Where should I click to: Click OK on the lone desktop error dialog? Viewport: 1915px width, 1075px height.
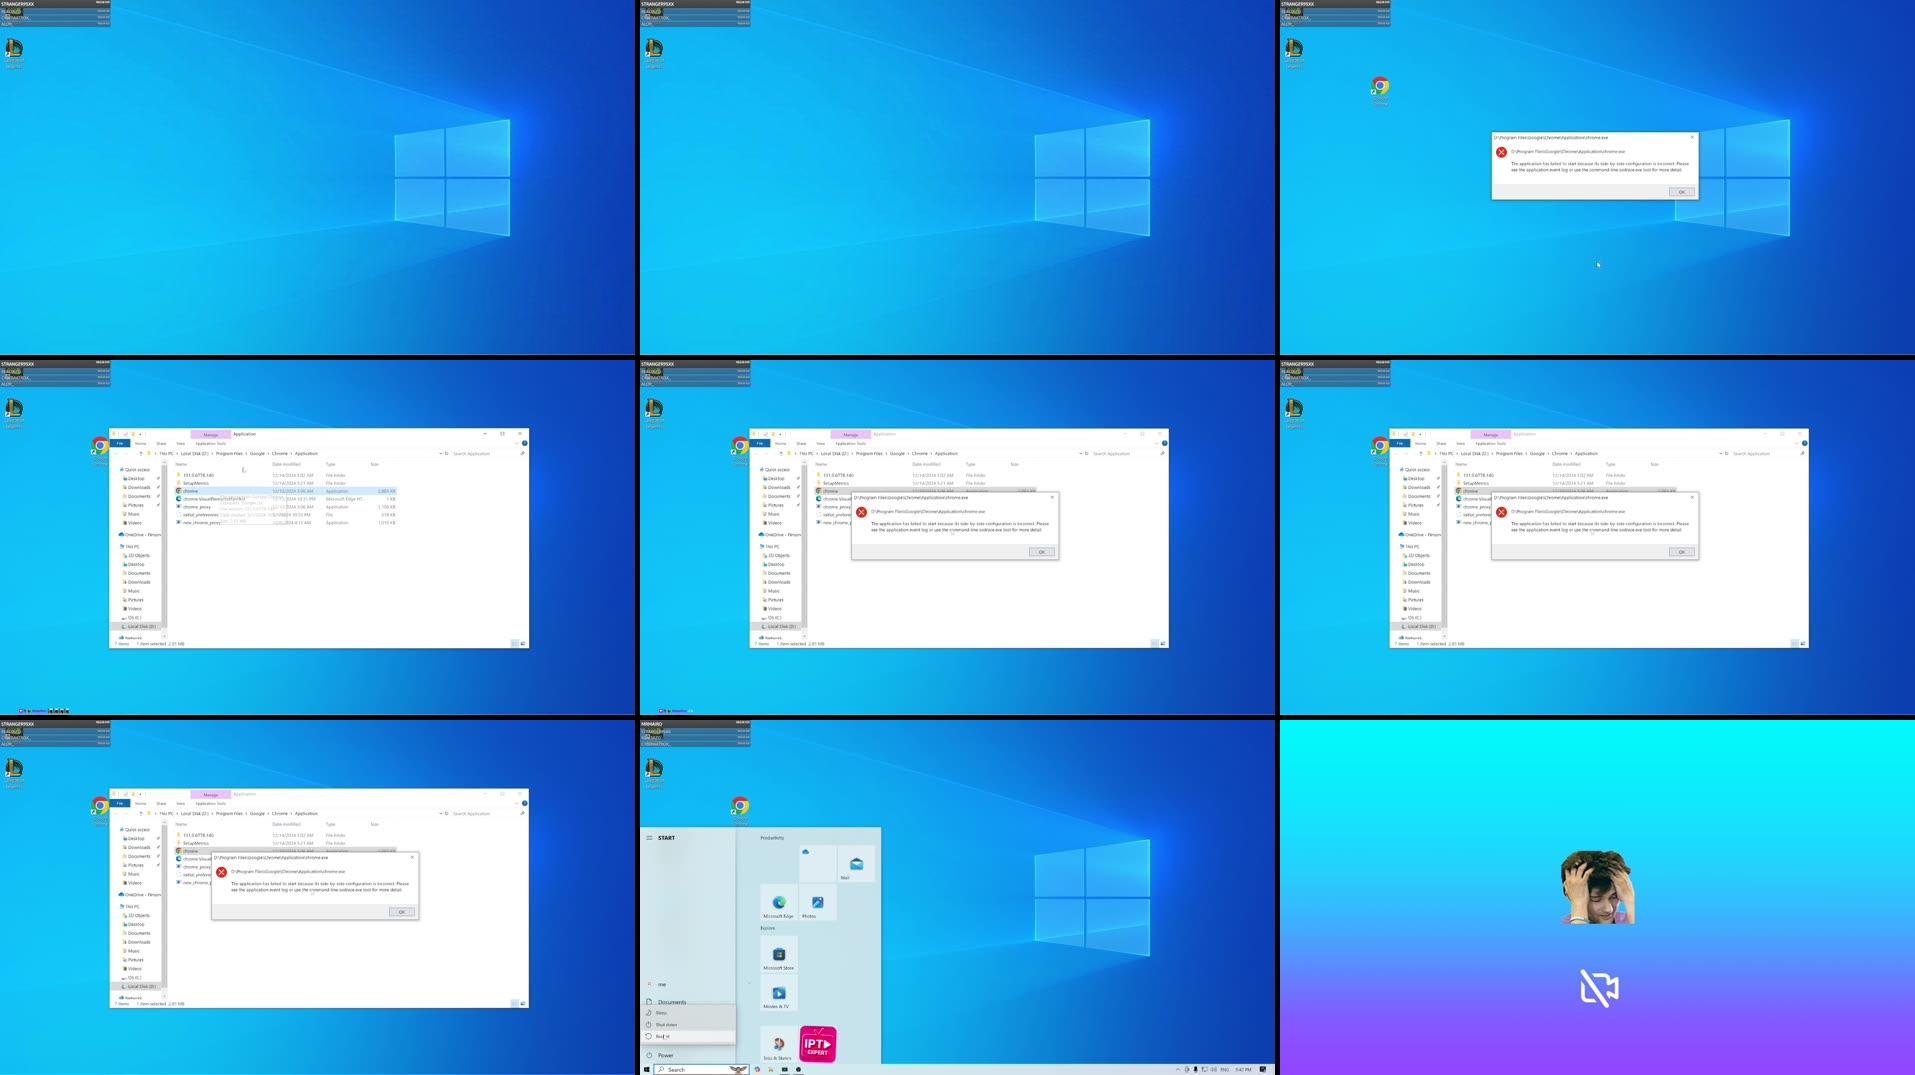[1682, 192]
